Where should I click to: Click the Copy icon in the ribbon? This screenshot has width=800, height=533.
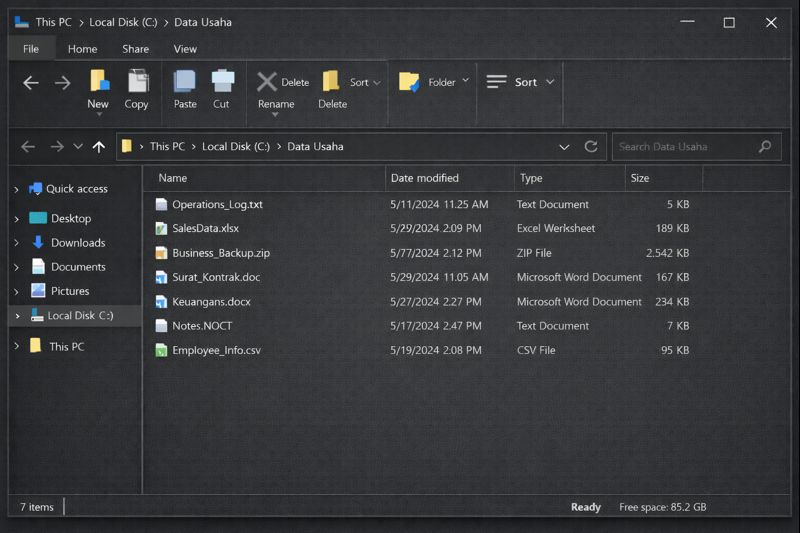(137, 82)
